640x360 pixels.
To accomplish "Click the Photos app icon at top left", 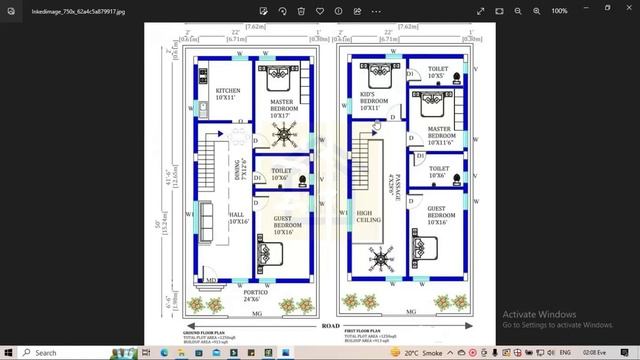I will [x=11, y=11].
